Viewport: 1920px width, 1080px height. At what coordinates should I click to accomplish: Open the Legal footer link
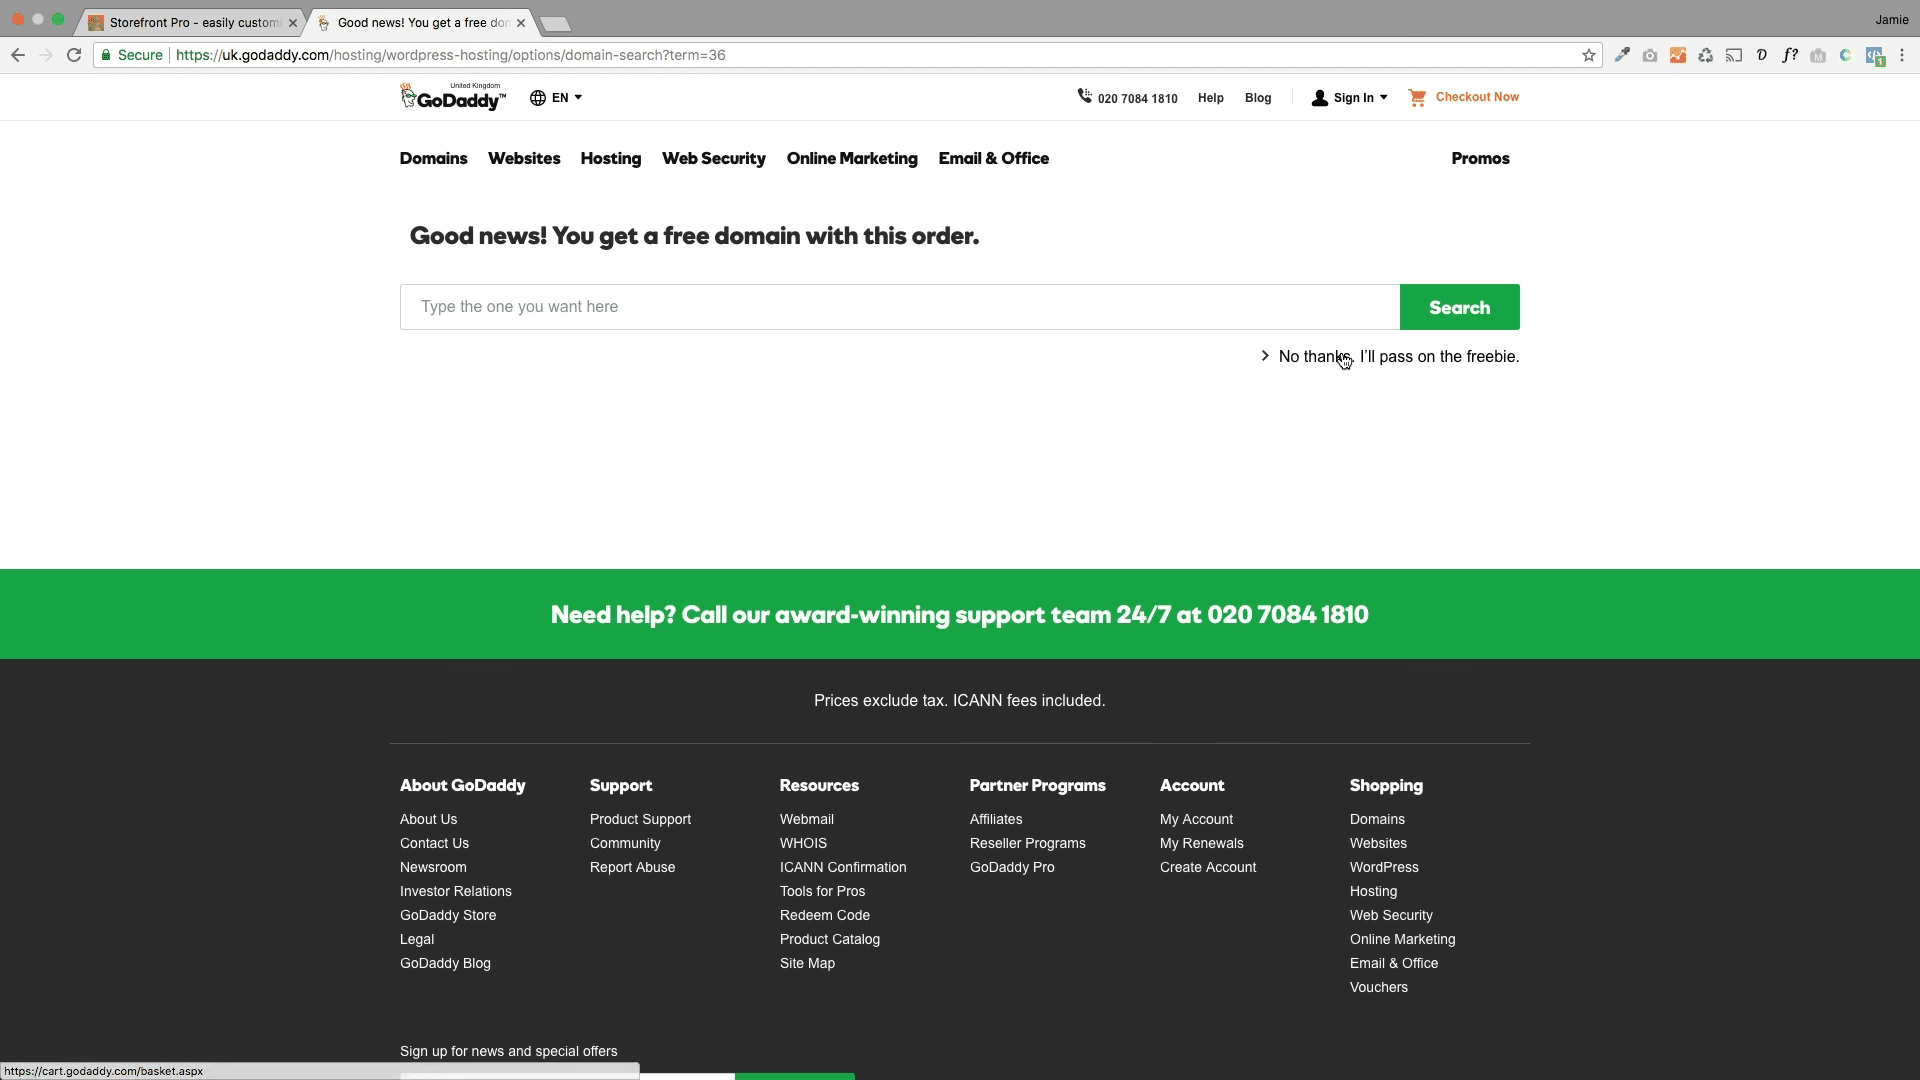click(417, 939)
